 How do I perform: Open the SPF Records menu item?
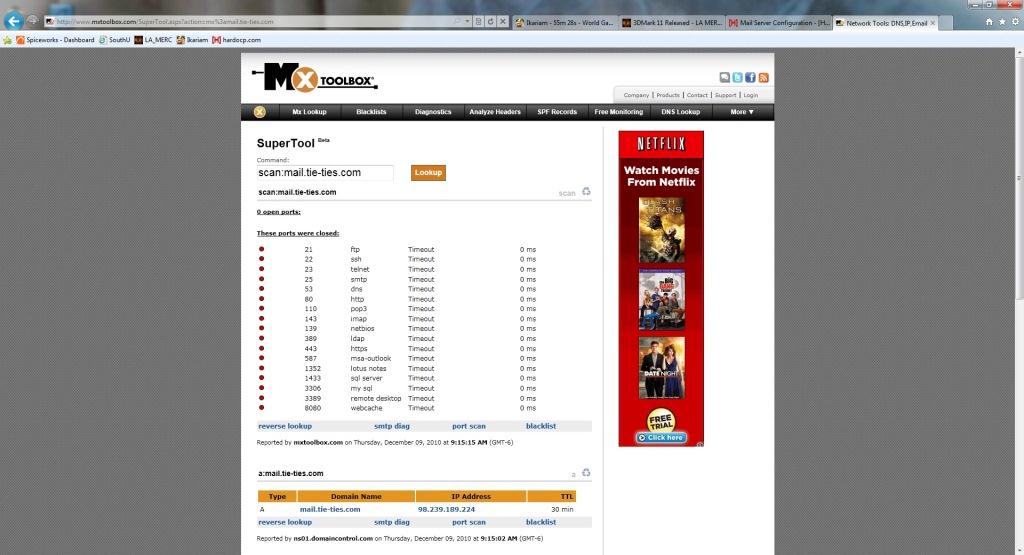coord(557,112)
